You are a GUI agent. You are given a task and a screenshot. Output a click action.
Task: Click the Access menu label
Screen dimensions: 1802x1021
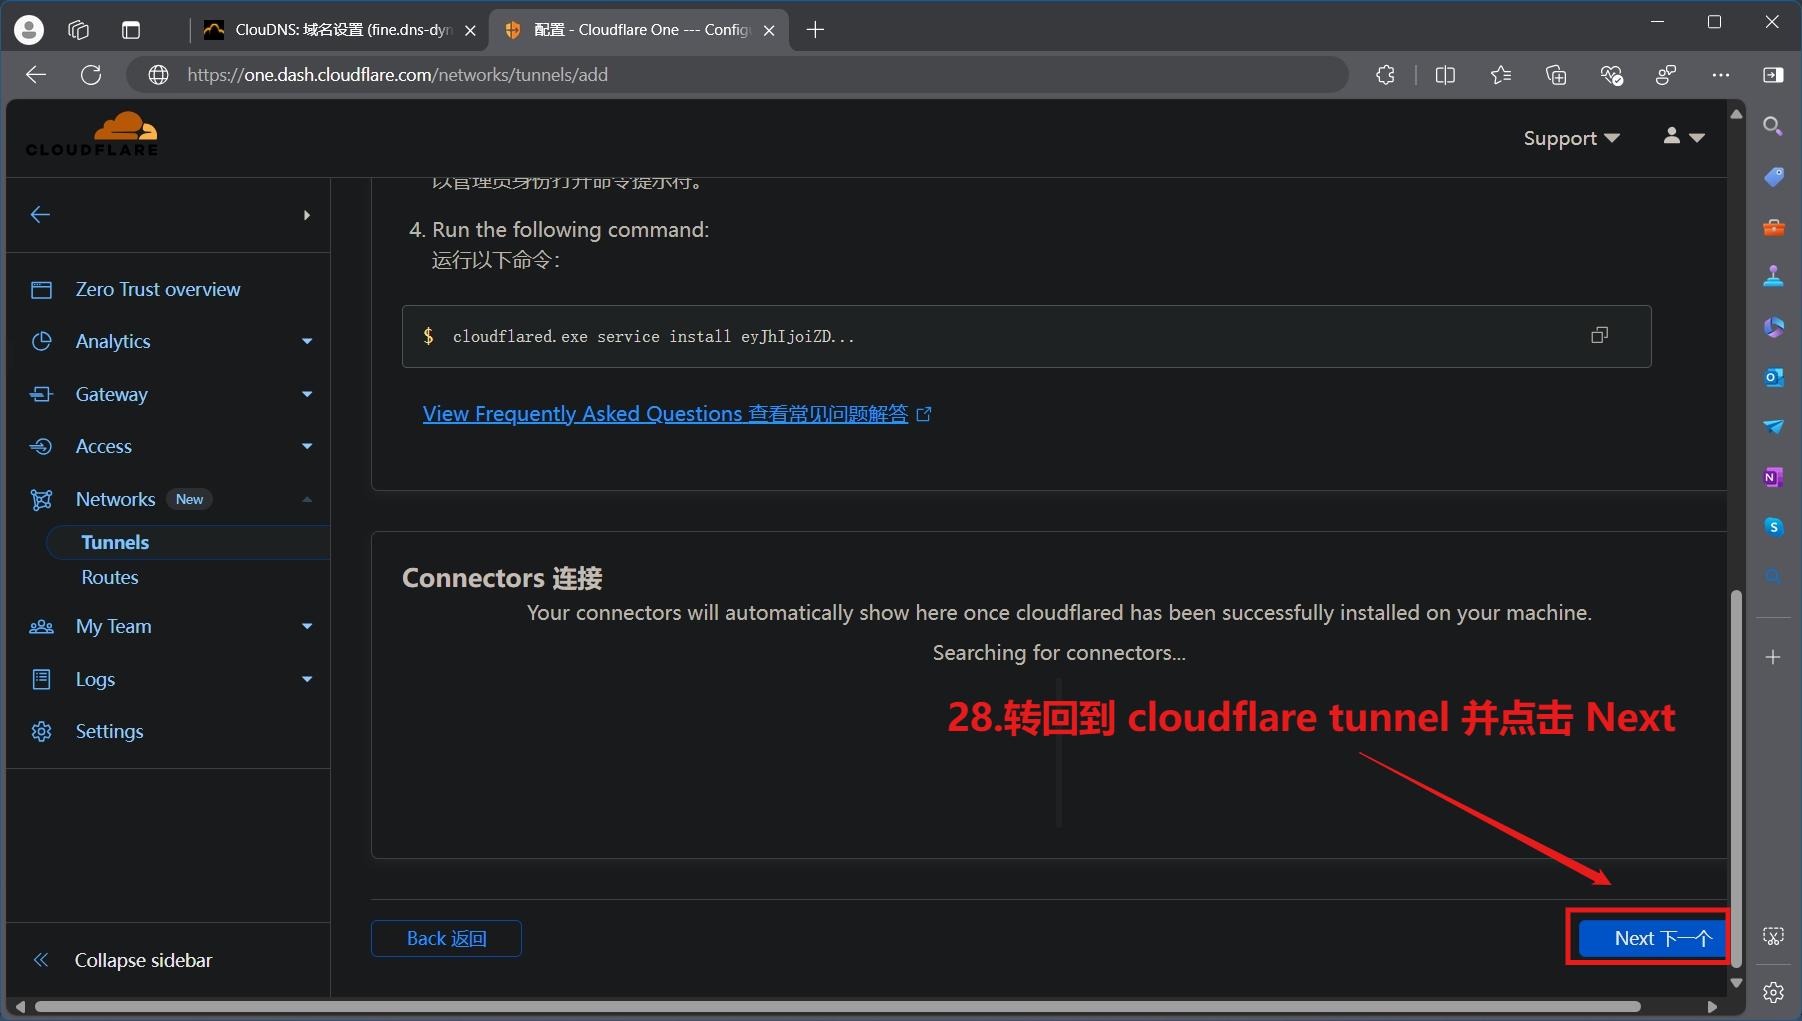click(104, 446)
